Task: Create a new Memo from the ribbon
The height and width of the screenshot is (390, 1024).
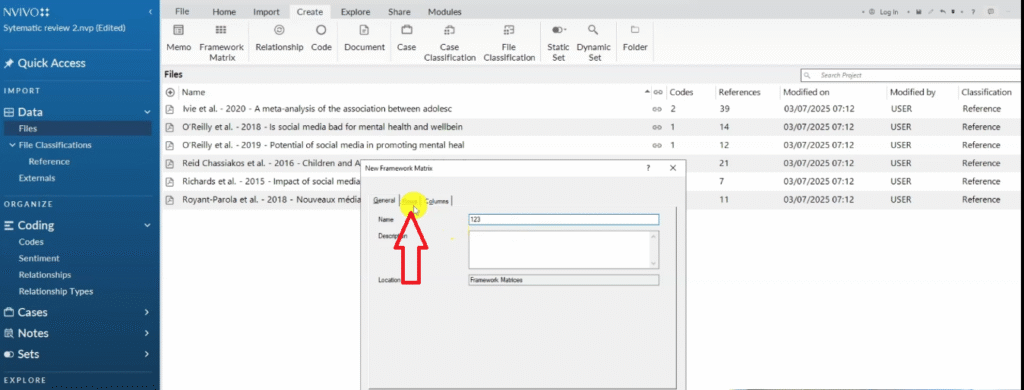Action: 178,39
